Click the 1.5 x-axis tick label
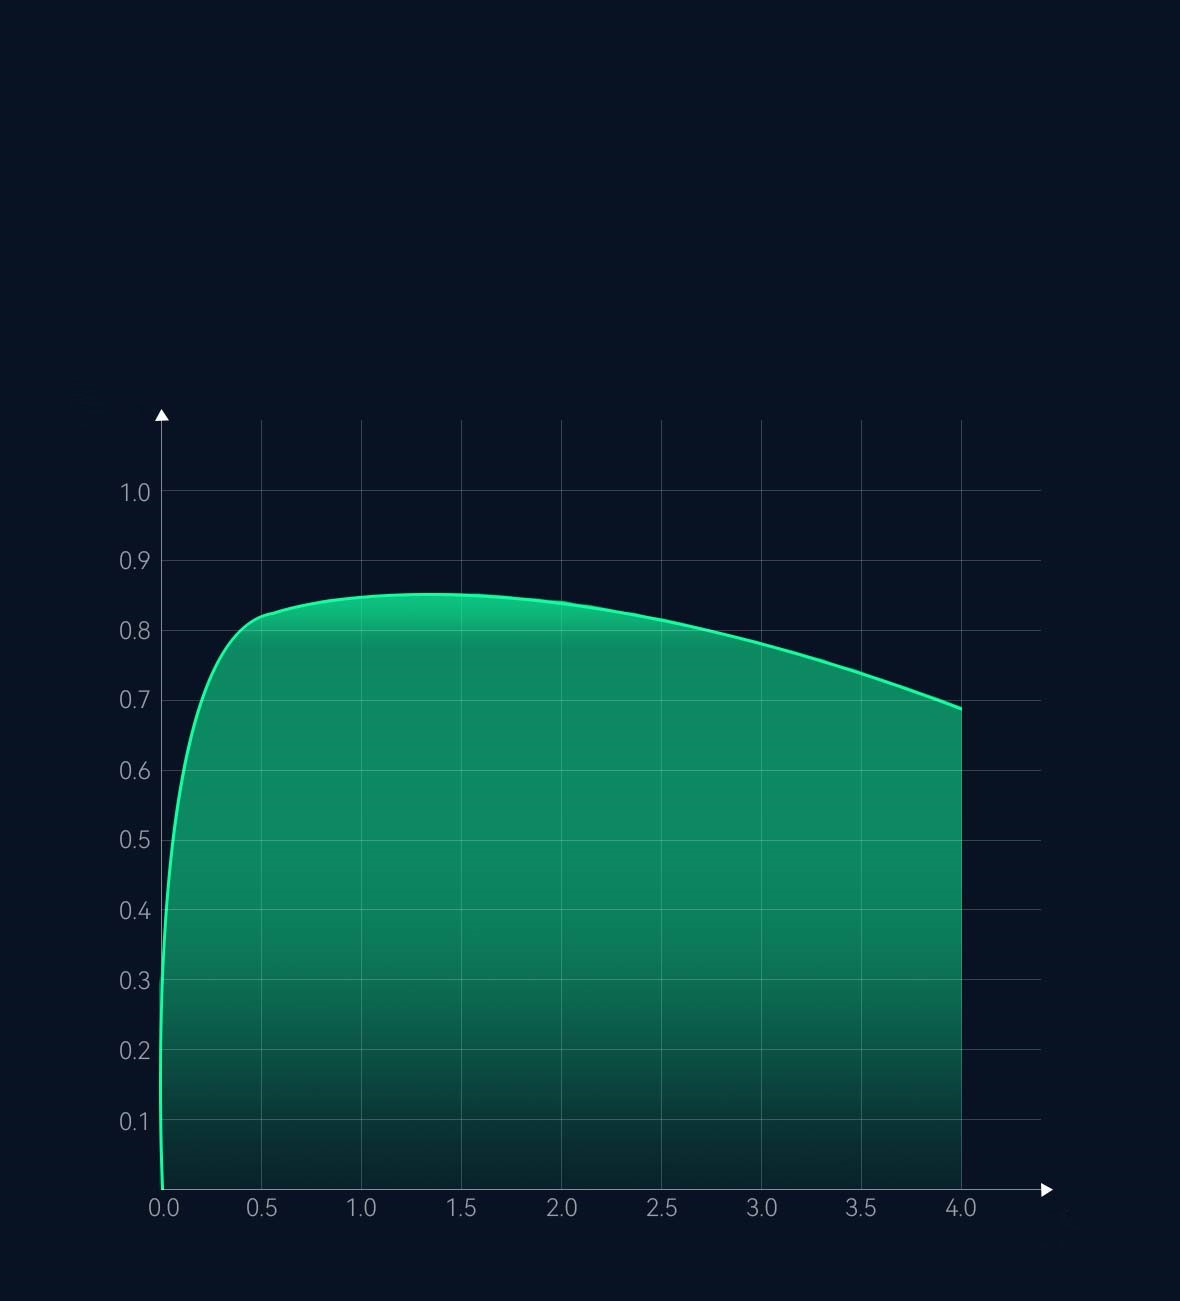1180x1301 pixels. click(x=461, y=1208)
